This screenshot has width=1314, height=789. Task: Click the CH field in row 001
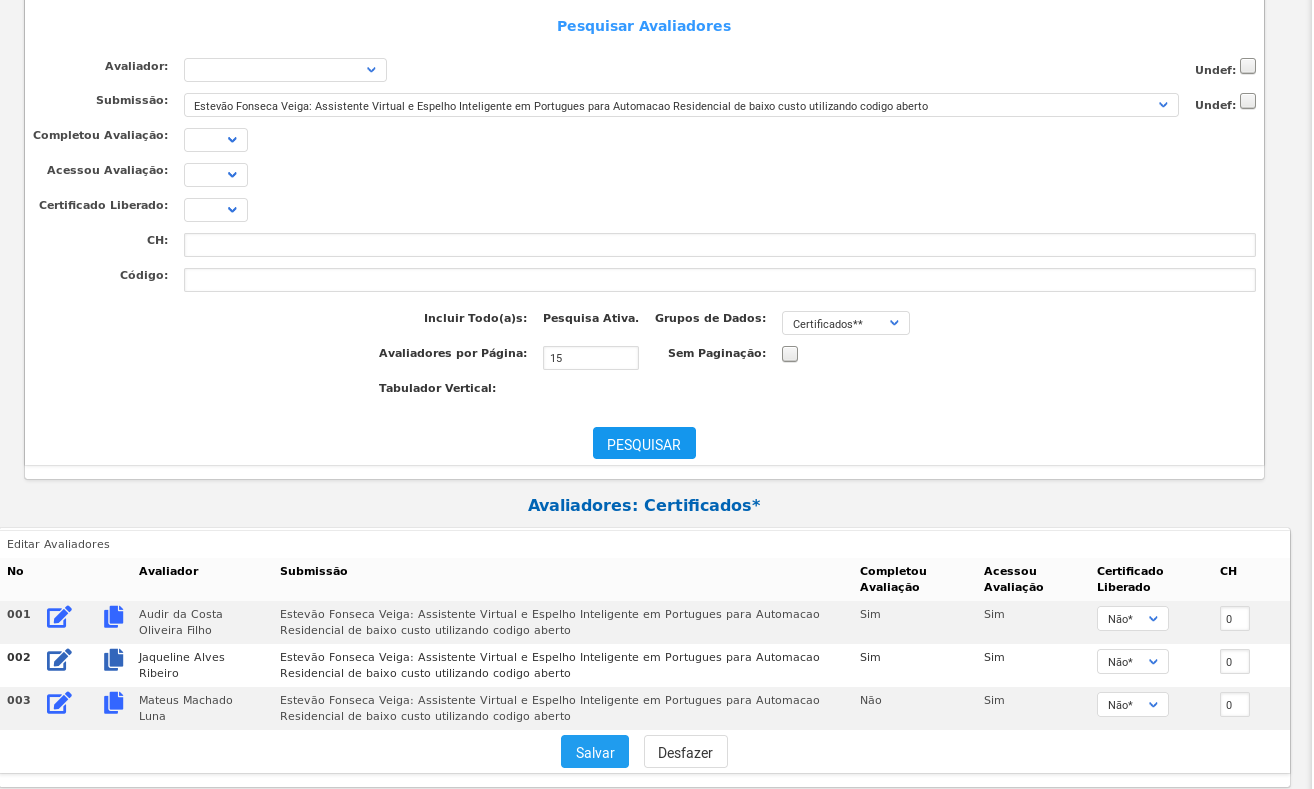1235,619
